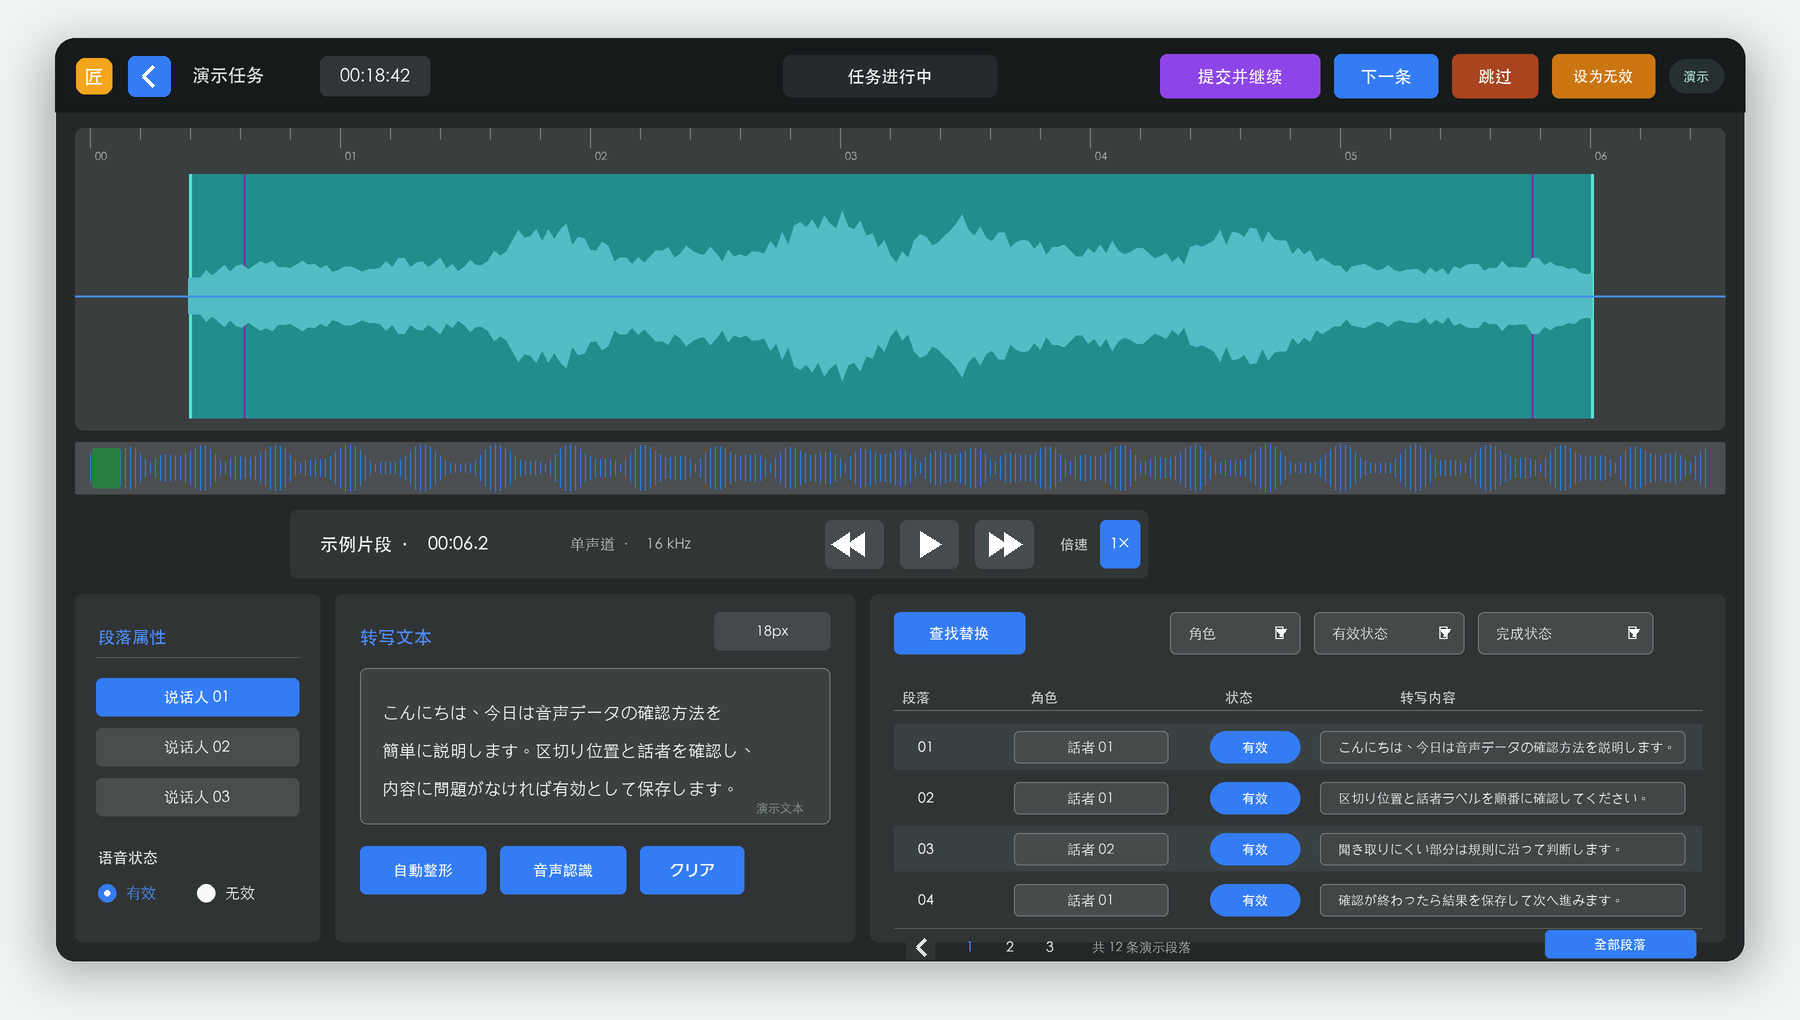Viewport: 1800px width, 1020px height.
Task: Toggle the 有效 status for segment 02
Action: pos(1255,799)
